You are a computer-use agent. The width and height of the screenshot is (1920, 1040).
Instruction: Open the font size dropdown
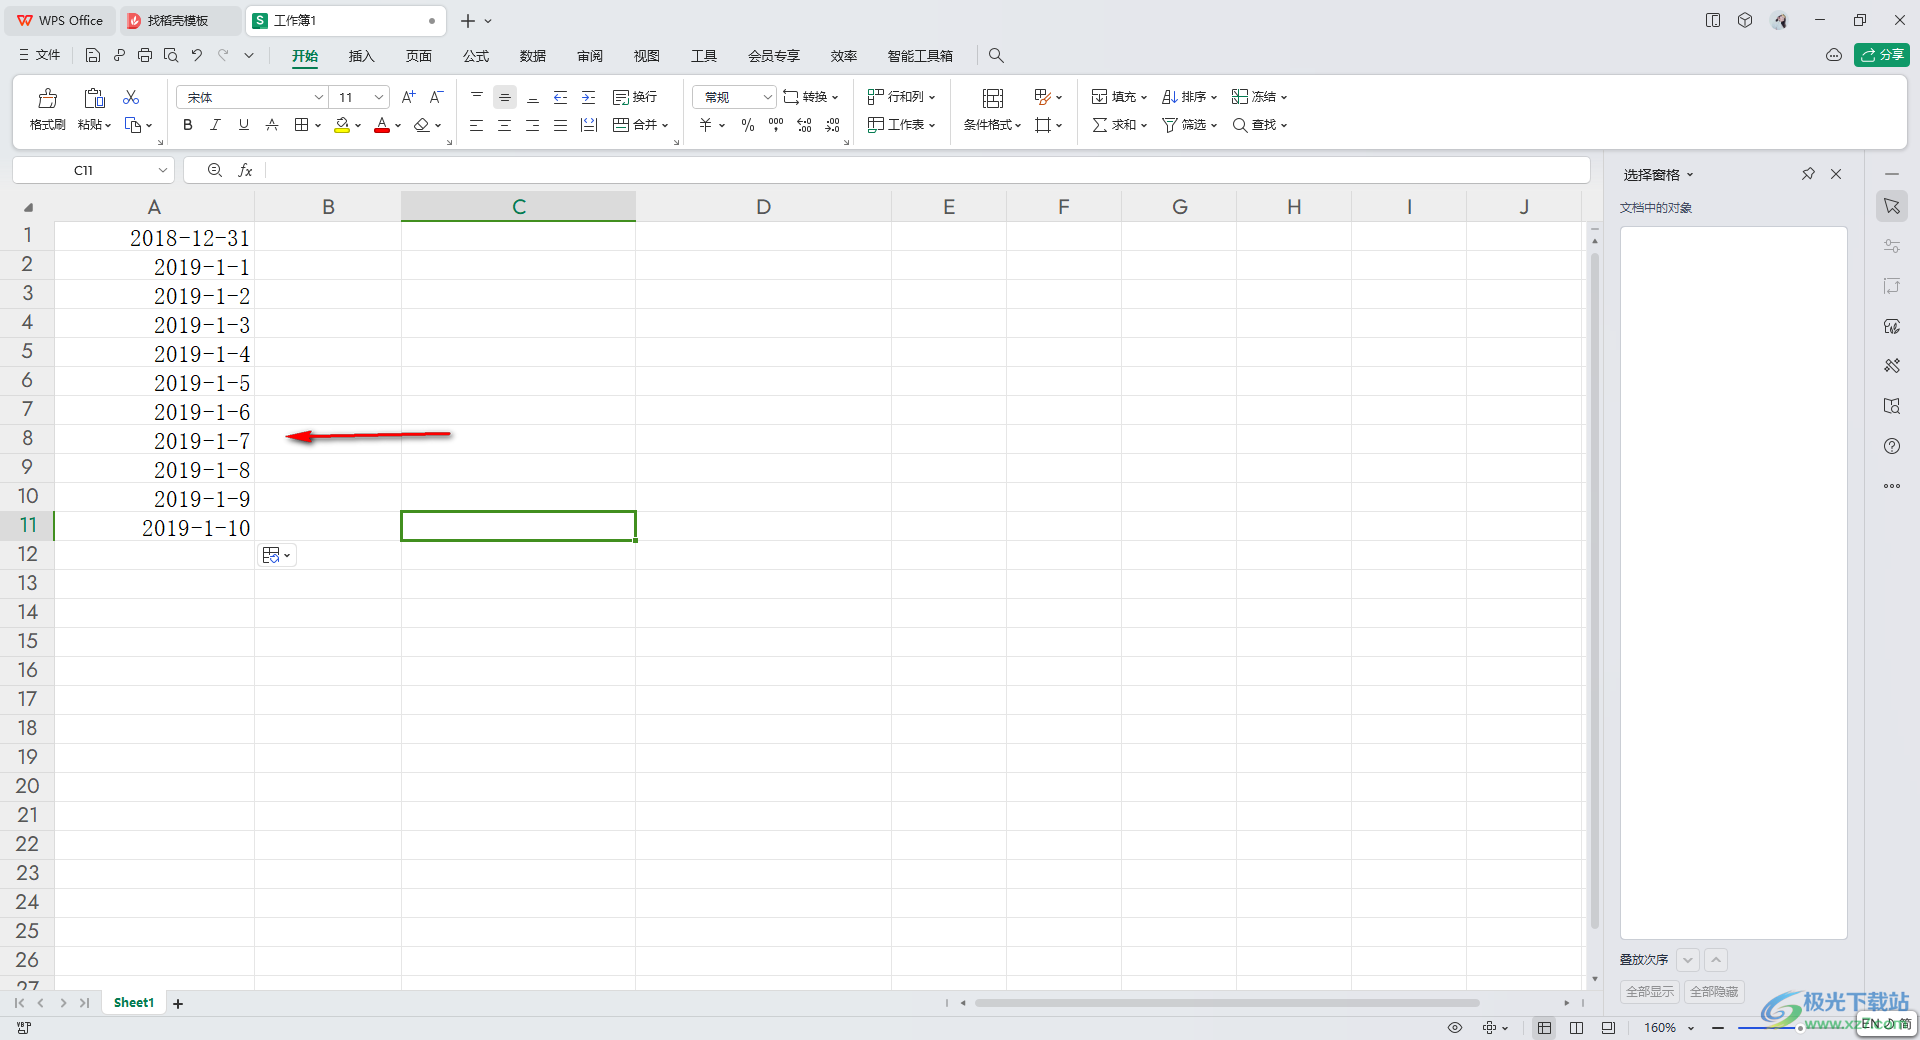(x=379, y=97)
